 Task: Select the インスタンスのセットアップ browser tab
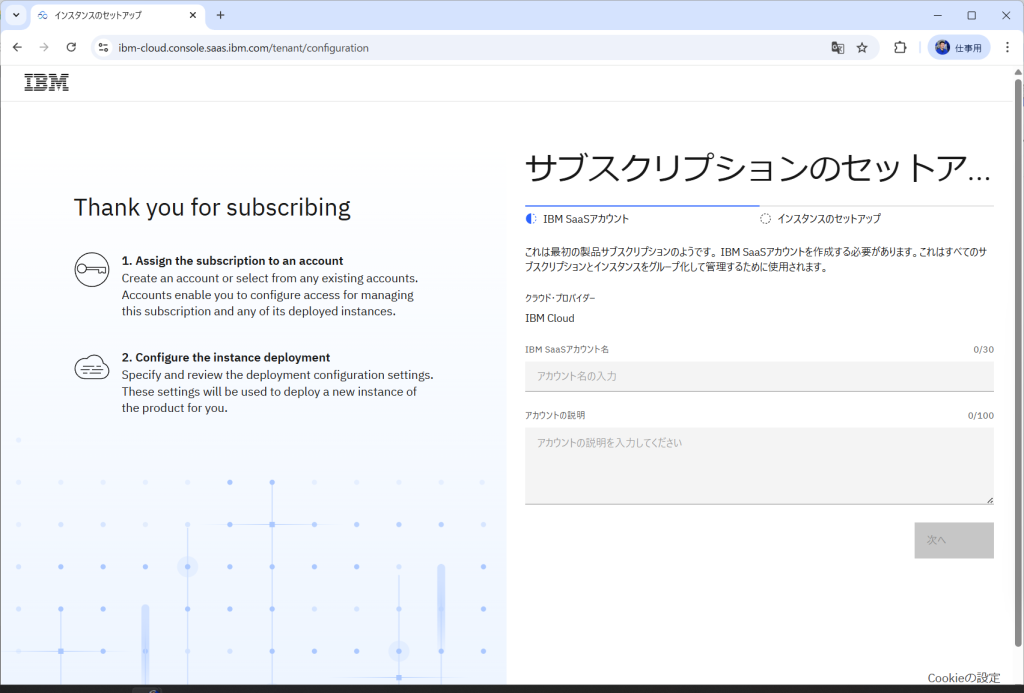(118, 15)
